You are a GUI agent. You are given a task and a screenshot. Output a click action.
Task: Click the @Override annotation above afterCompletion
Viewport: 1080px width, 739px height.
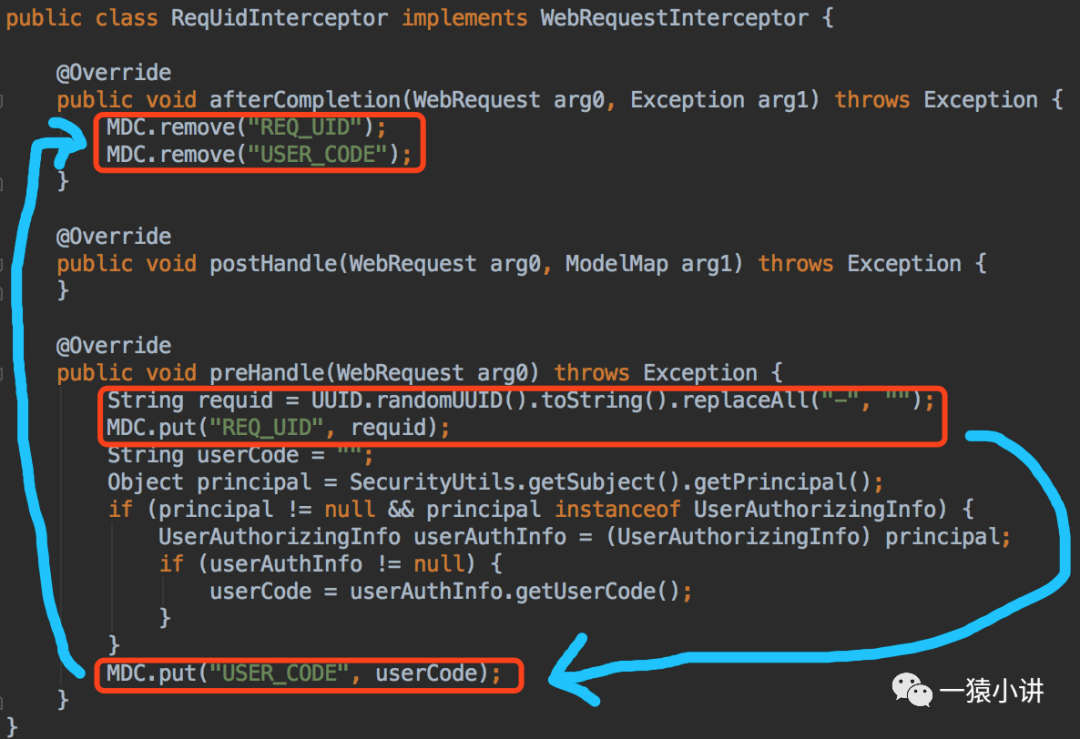point(114,72)
